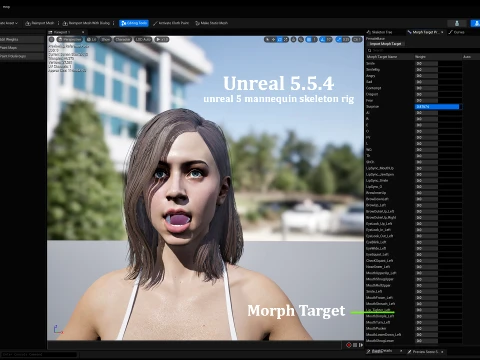Click the pause button in viewport bar
This screenshot has height=360, width=480.
355,345
